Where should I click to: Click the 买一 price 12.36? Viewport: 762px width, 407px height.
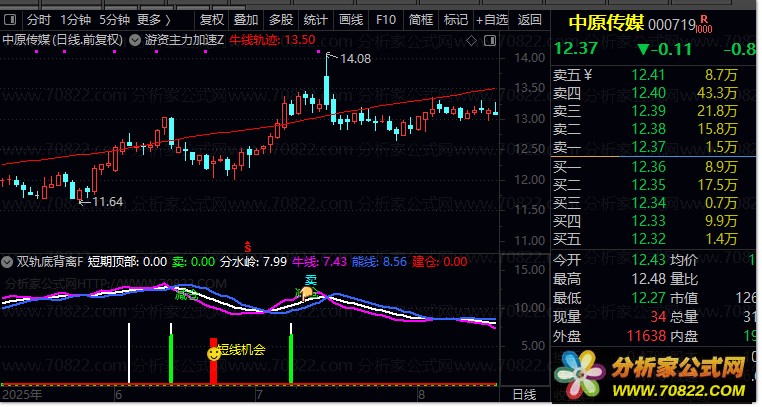[x=648, y=167]
